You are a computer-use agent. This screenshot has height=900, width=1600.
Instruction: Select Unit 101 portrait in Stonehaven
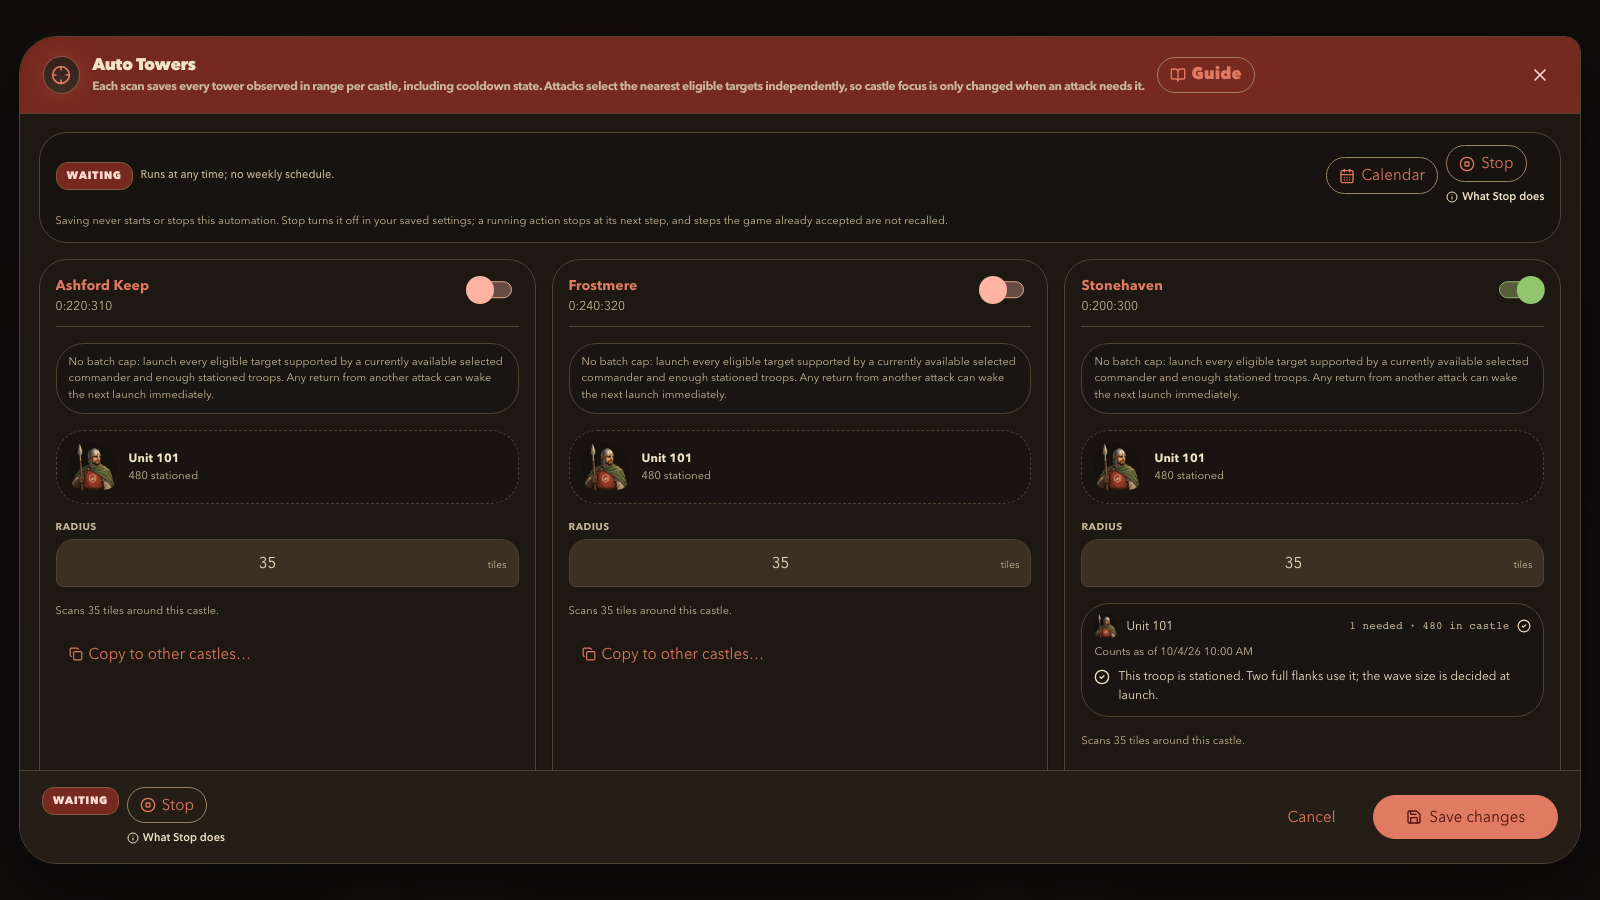point(1119,467)
